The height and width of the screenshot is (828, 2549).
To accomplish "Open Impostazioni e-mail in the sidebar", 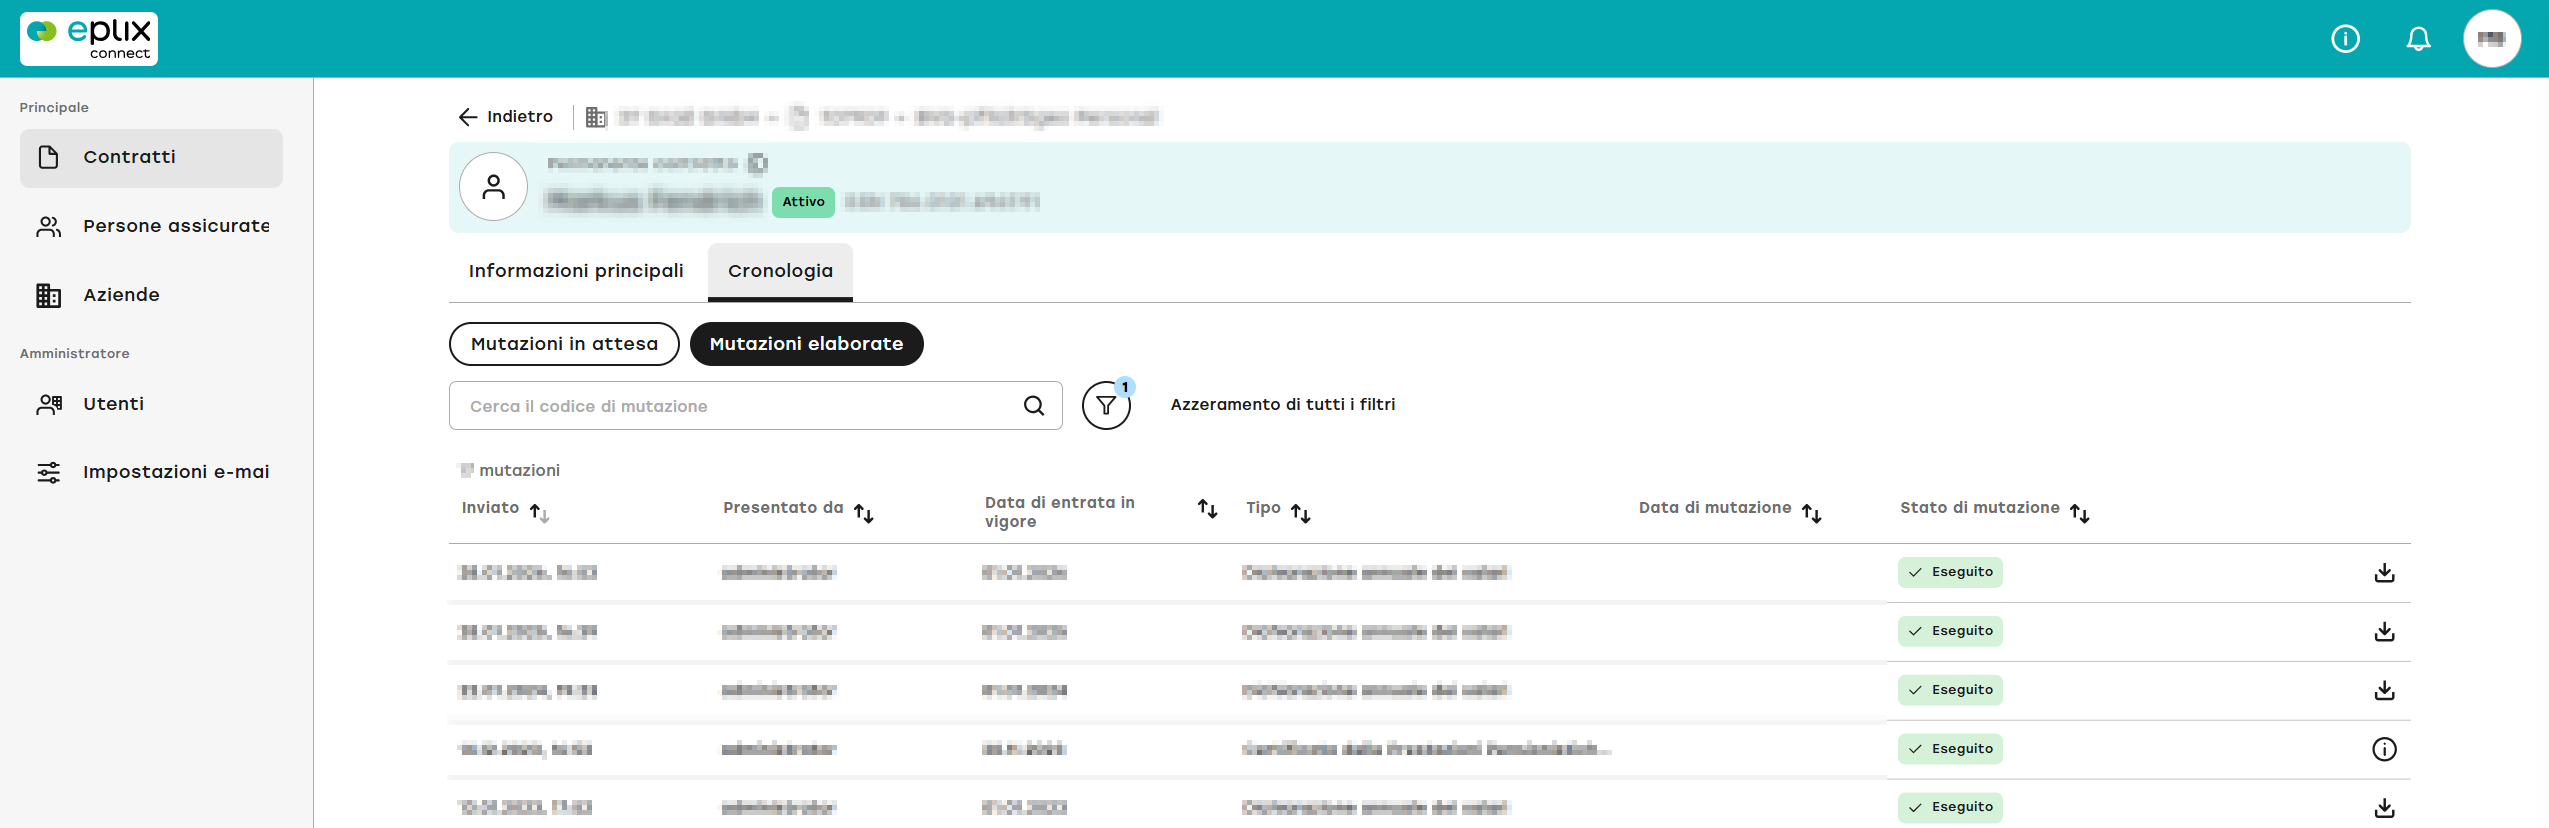I will 151,472.
